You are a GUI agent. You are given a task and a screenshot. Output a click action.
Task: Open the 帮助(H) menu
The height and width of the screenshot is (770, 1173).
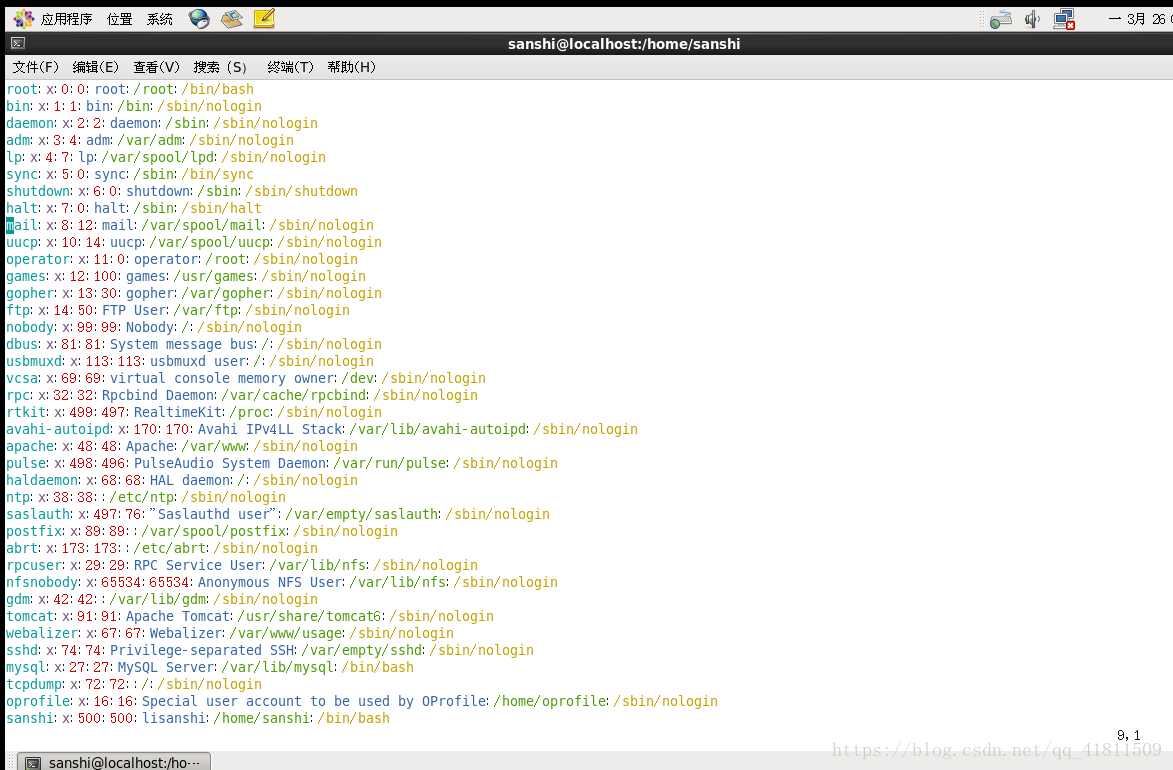[352, 67]
